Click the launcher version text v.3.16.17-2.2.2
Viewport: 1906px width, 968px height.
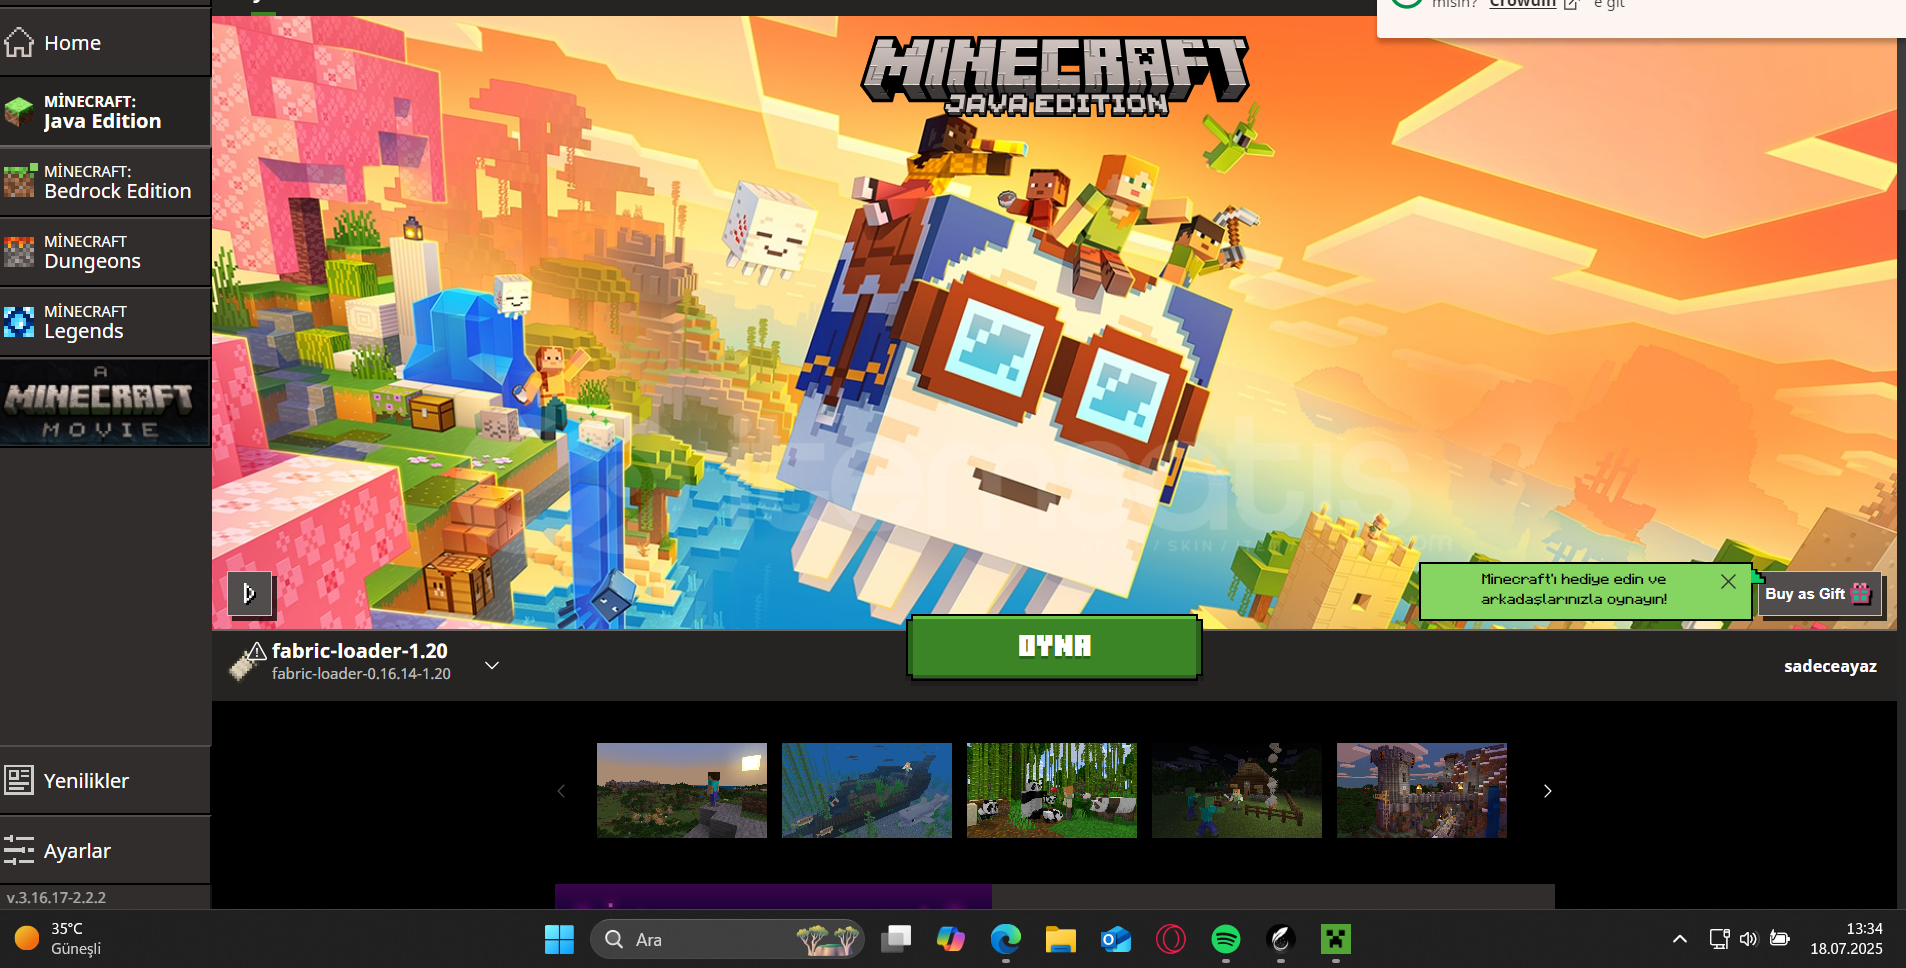[x=56, y=898]
